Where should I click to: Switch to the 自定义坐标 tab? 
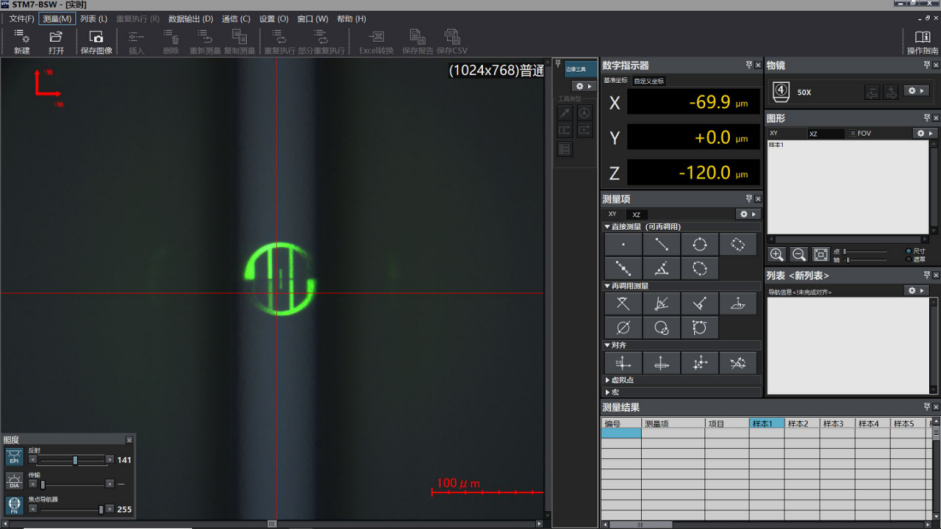[x=648, y=81]
